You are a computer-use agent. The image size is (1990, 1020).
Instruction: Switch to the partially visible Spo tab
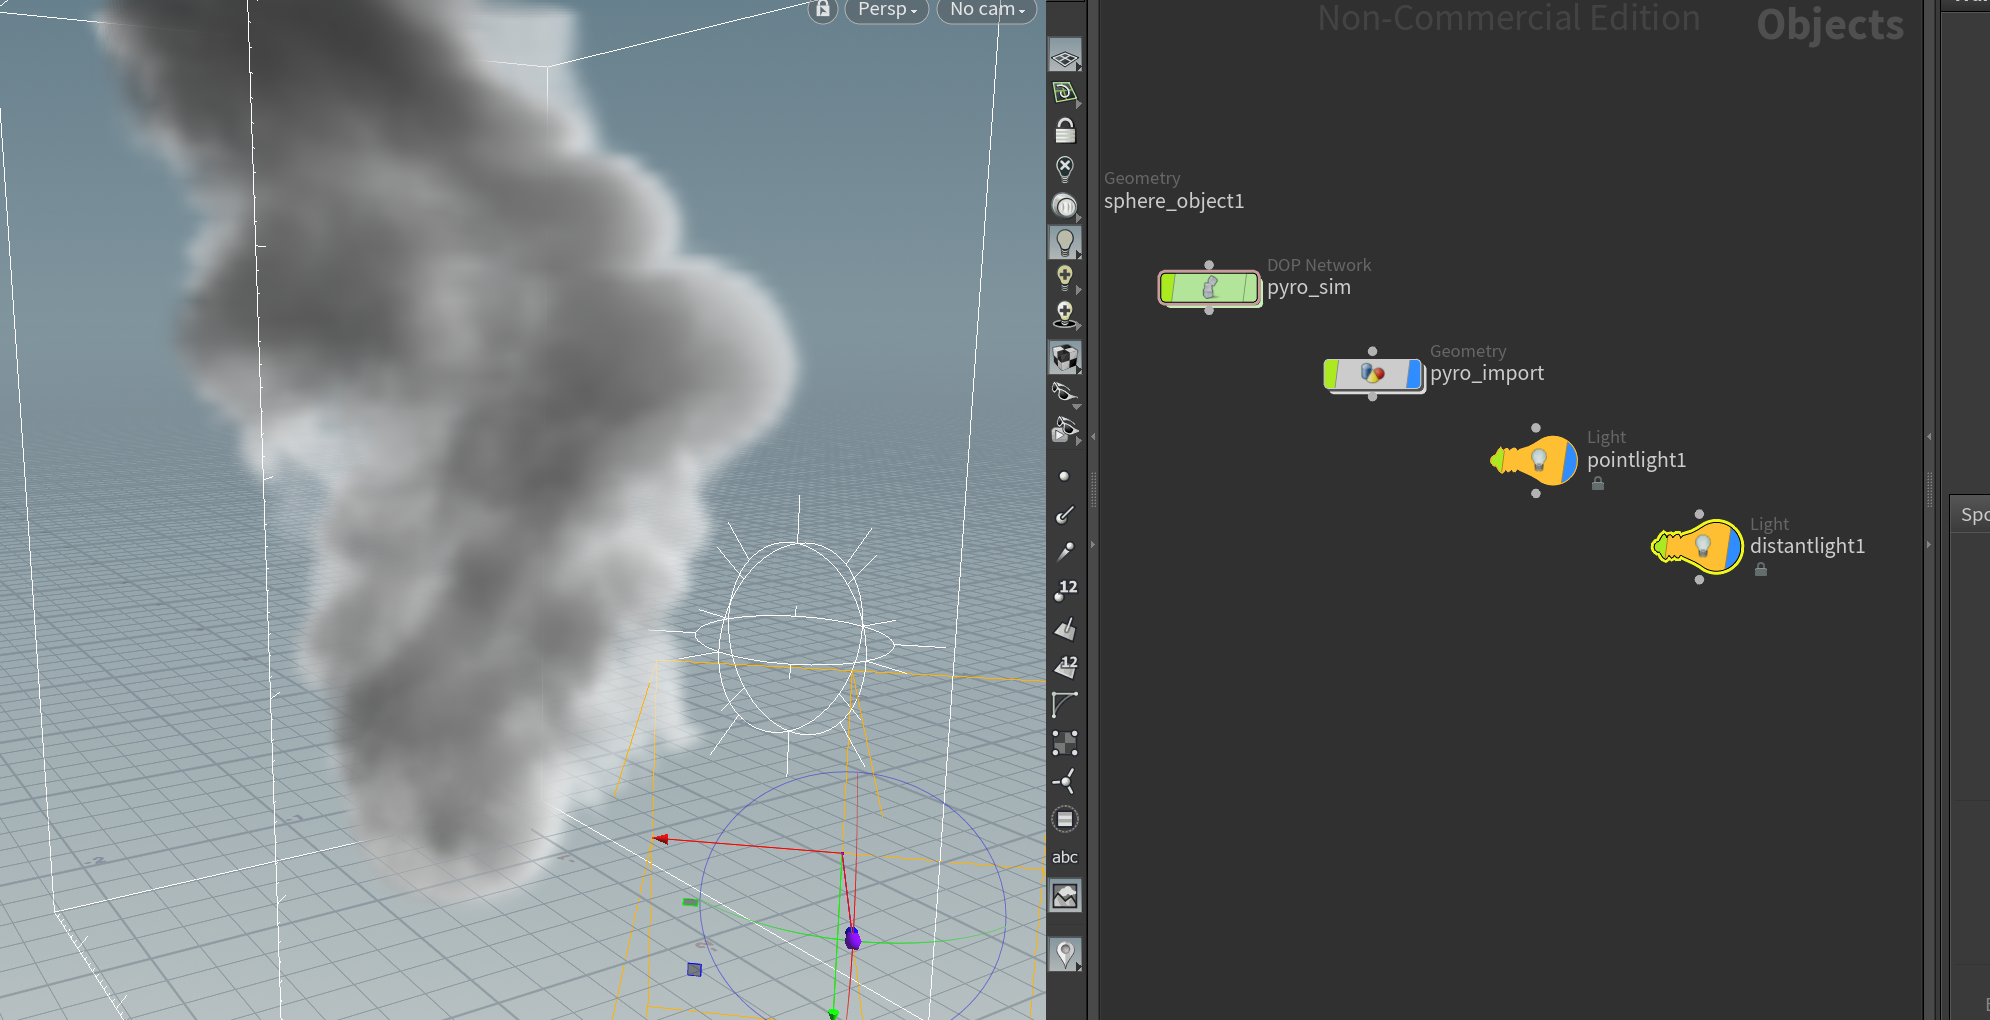click(x=1975, y=515)
